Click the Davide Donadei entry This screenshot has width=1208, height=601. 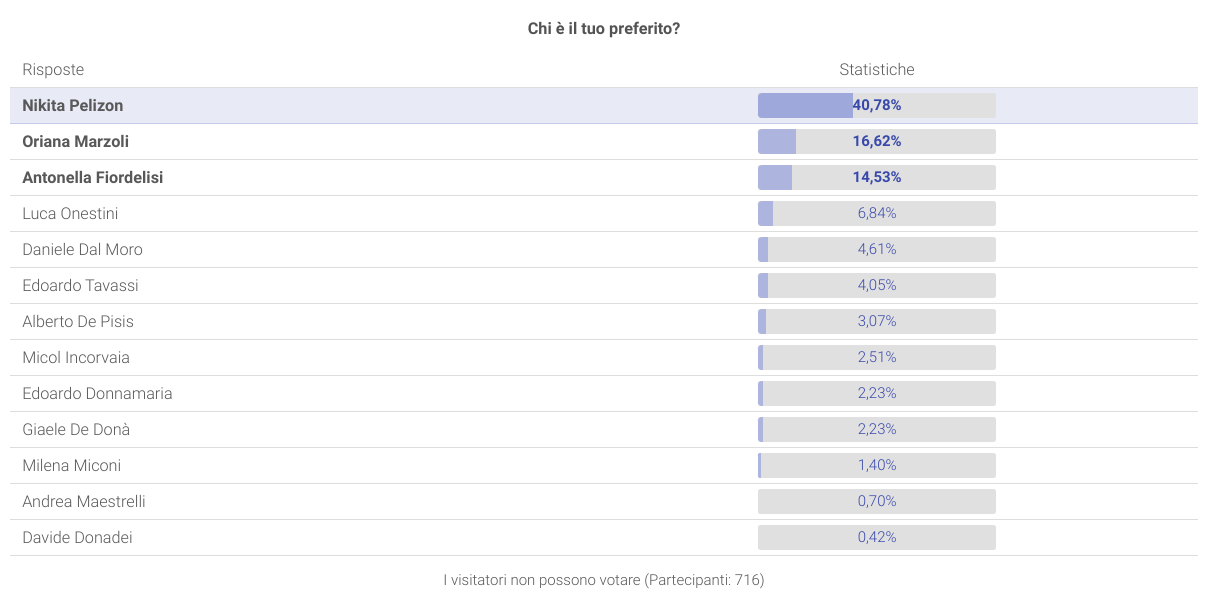77,537
